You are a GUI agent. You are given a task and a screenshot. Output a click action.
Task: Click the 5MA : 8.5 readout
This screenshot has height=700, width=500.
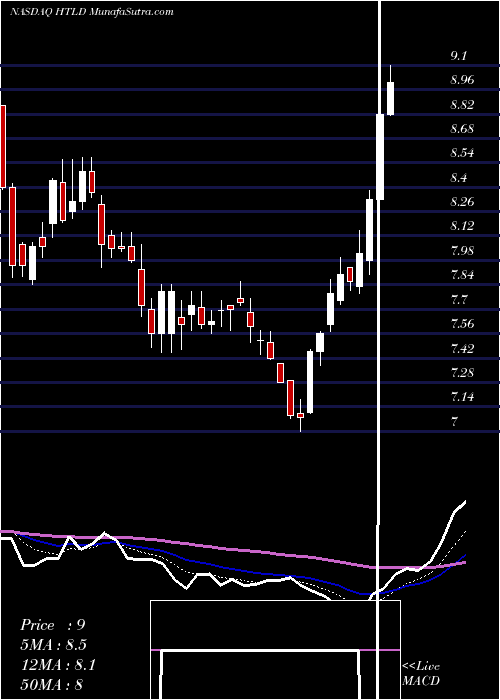click(53, 645)
